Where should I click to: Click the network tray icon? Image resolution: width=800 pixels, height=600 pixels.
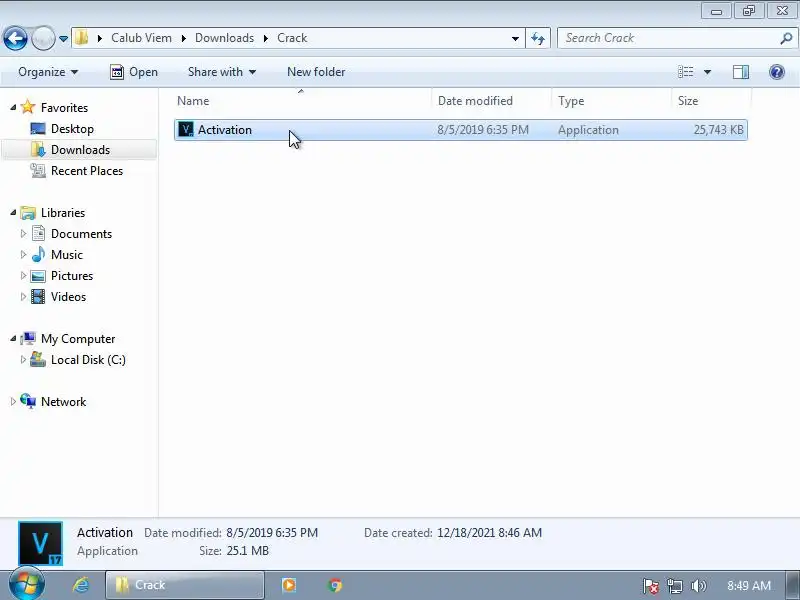(x=674, y=586)
